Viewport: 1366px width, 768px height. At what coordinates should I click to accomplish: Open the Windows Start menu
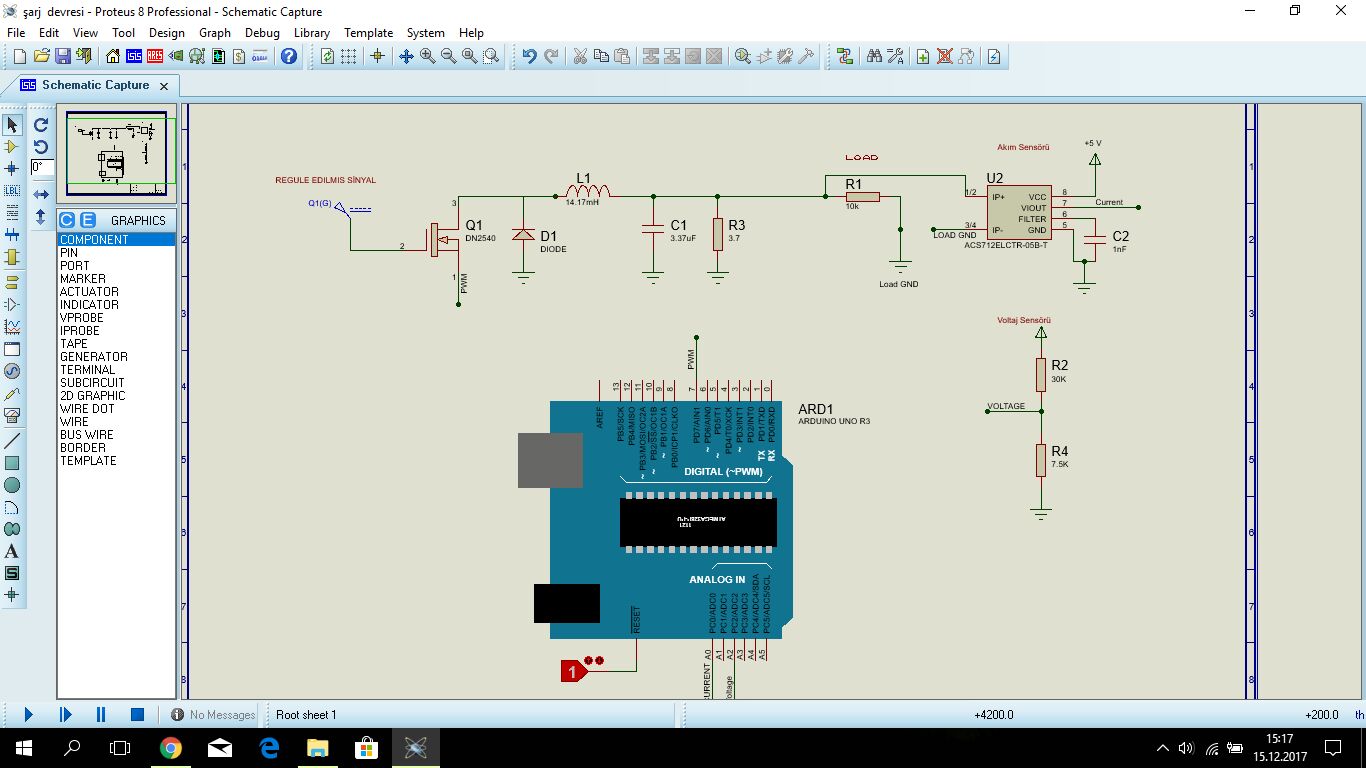coord(23,747)
